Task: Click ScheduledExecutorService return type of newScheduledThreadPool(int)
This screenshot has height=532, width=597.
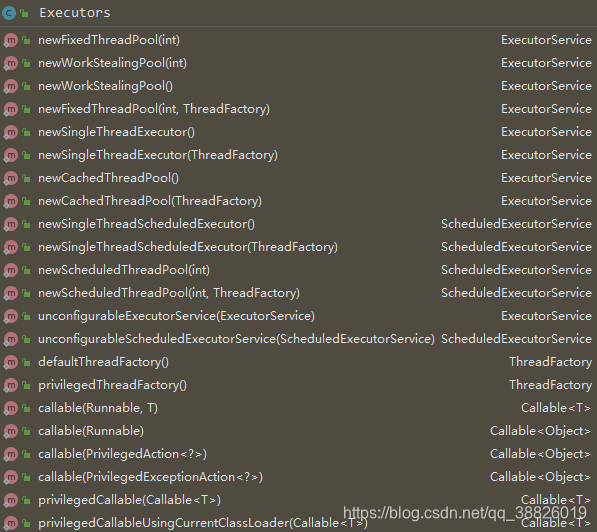Action: (x=517, y=270)
